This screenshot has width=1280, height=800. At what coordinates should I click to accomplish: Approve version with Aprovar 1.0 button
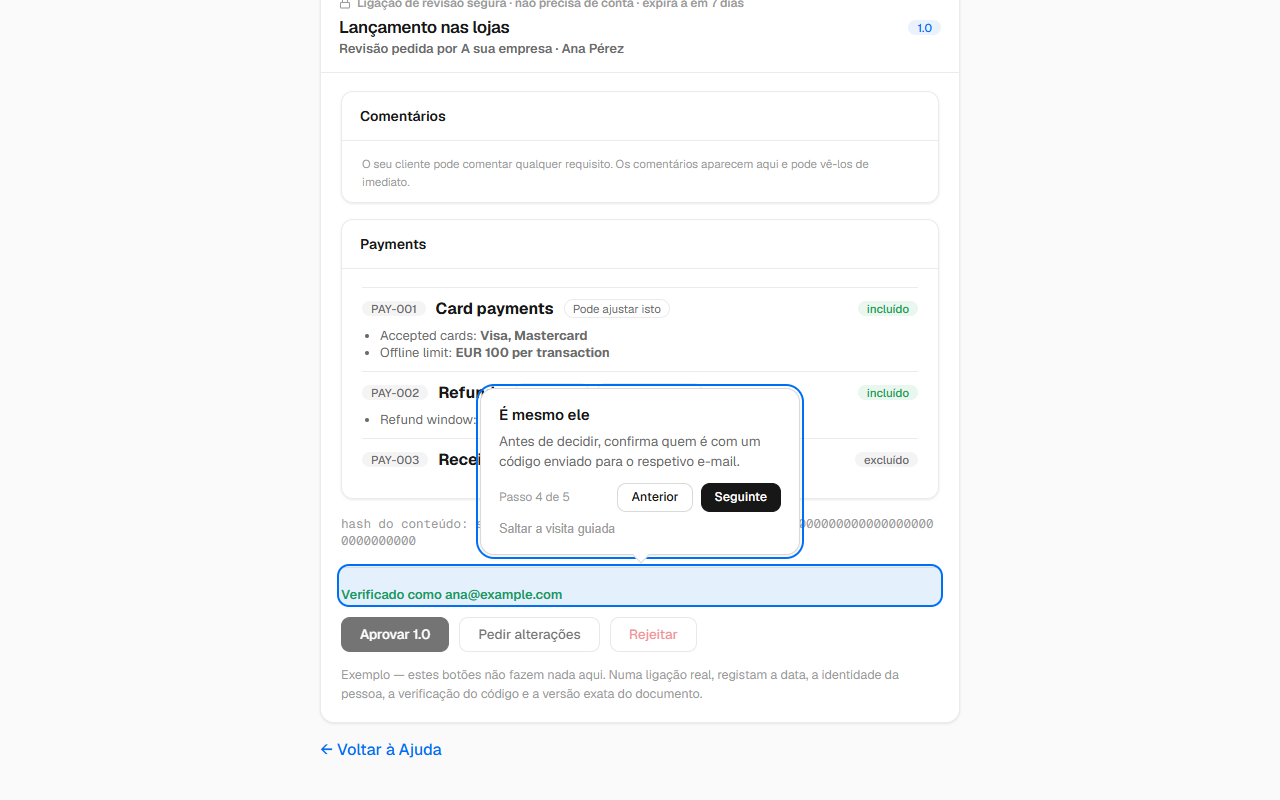395,634
